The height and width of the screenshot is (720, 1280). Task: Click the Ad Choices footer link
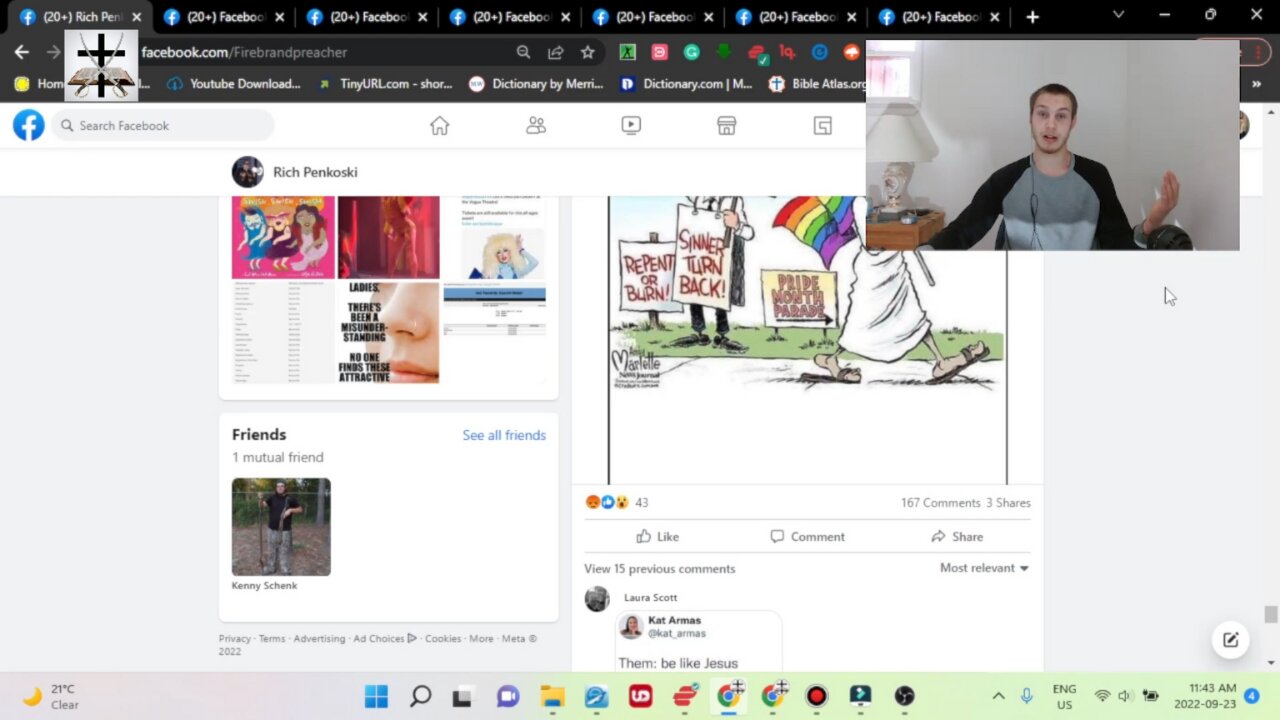click(385, 639)
